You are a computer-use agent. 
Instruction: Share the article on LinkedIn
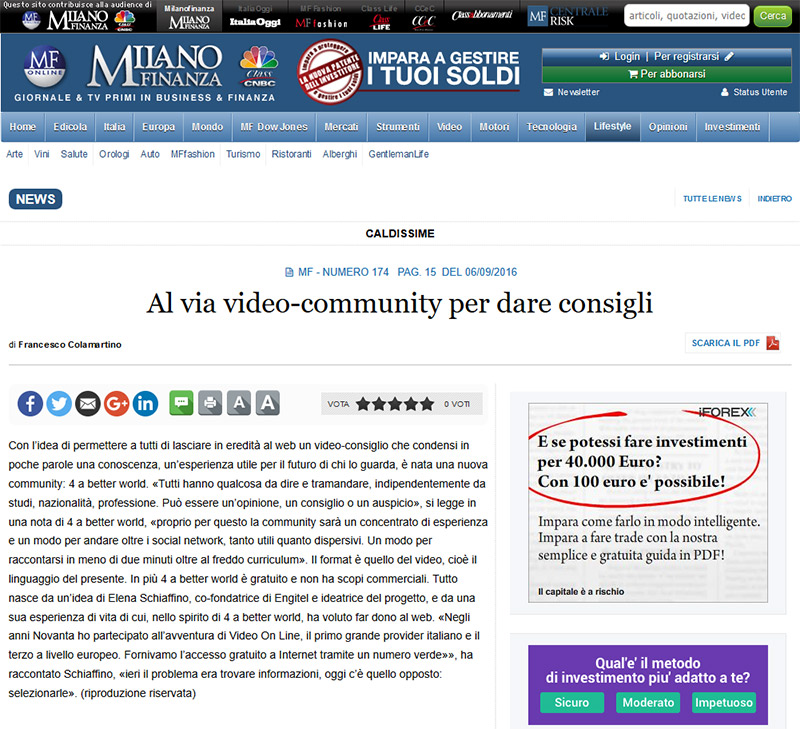coord(146,403)
